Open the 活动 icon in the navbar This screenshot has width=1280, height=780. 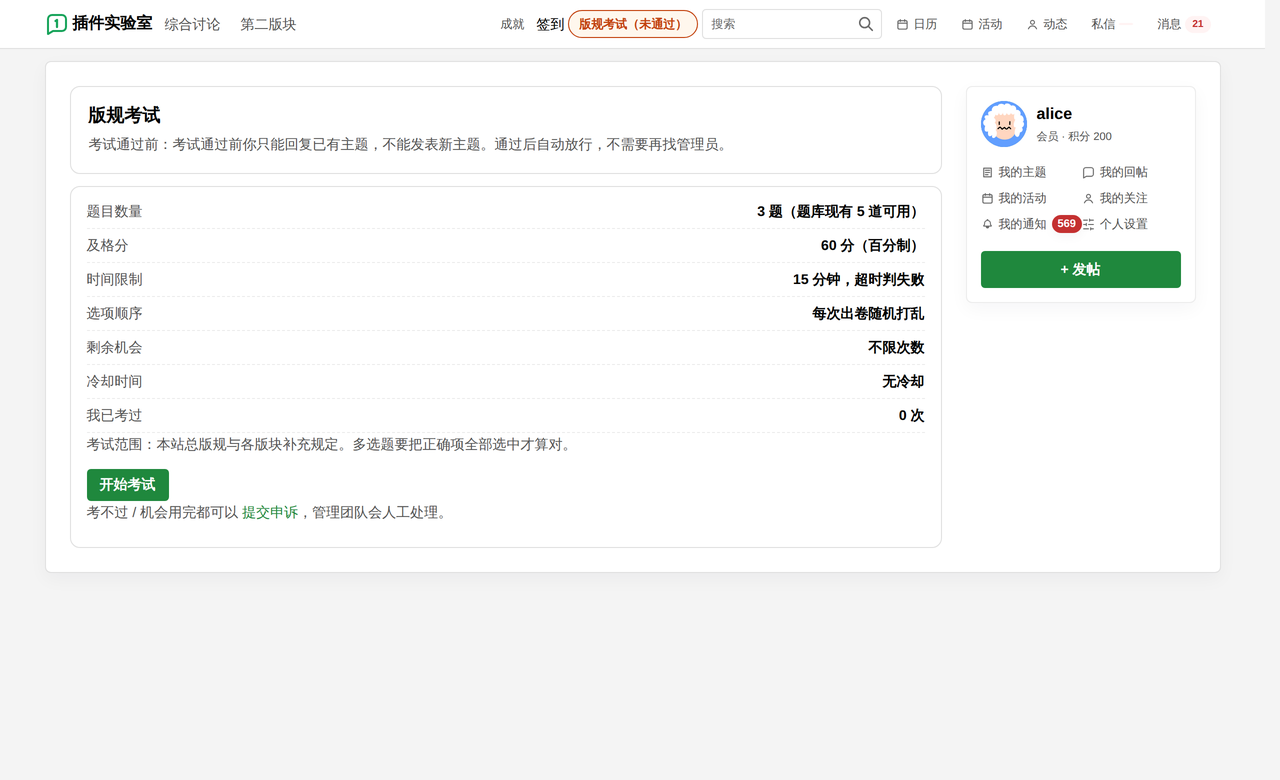(967, 24)
